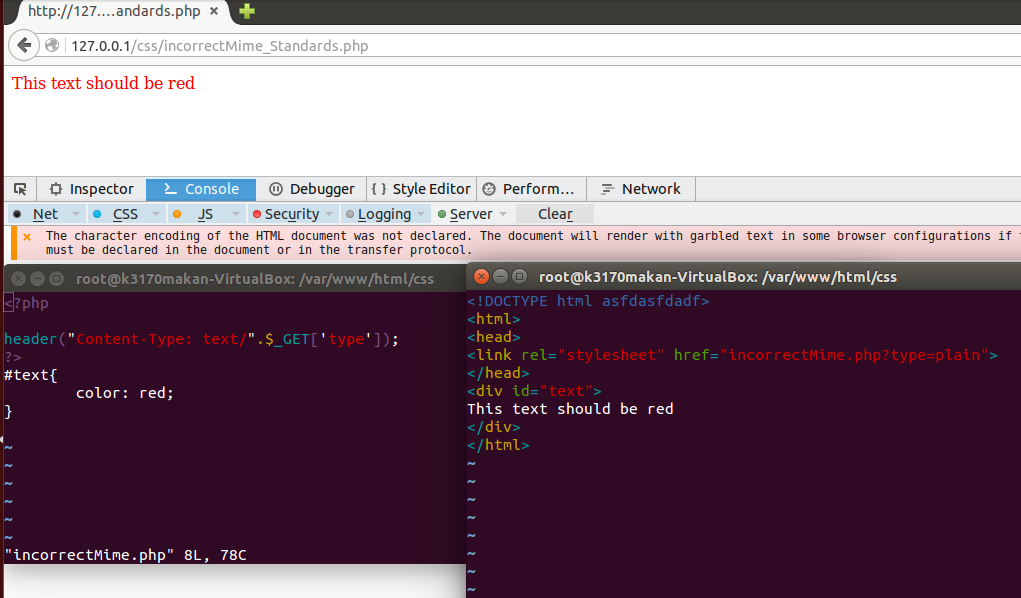The image size is (1021, 598).
Task: Click the Debugger pause icon
Action: click(274, 189)
